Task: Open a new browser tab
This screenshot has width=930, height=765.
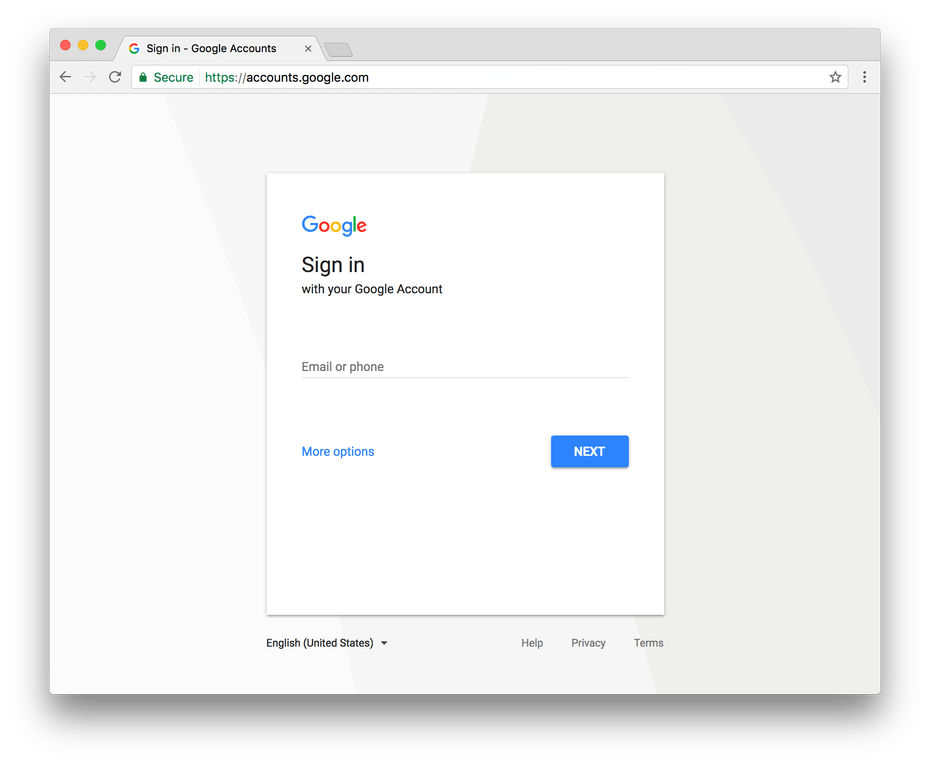Action: point(337,48)
